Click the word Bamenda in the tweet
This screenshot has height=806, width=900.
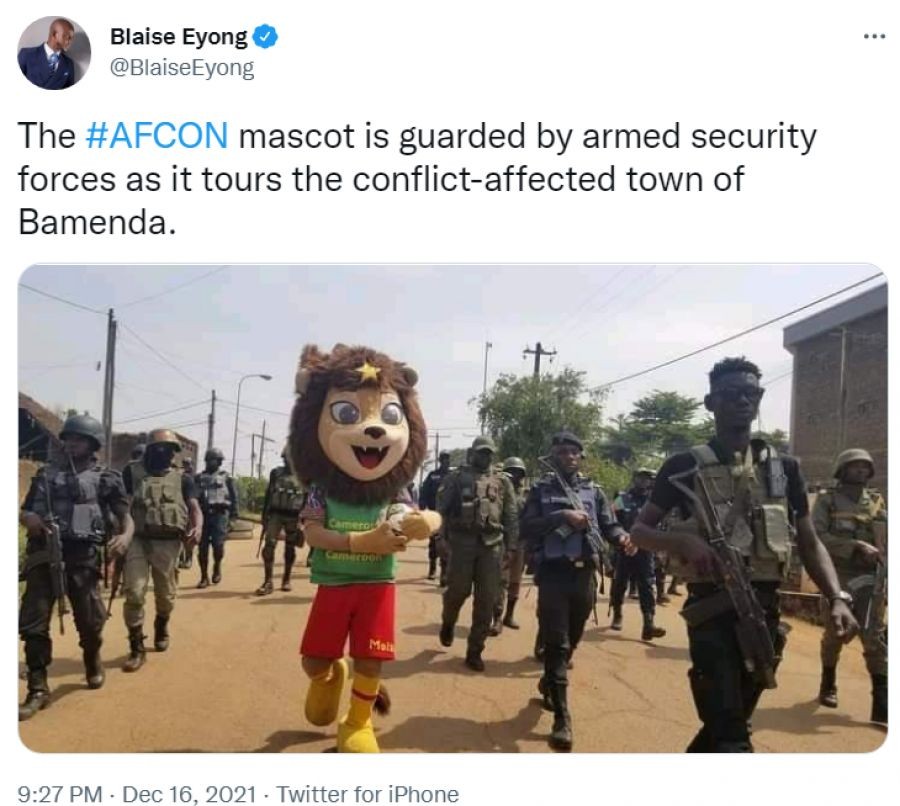[97, 222]
